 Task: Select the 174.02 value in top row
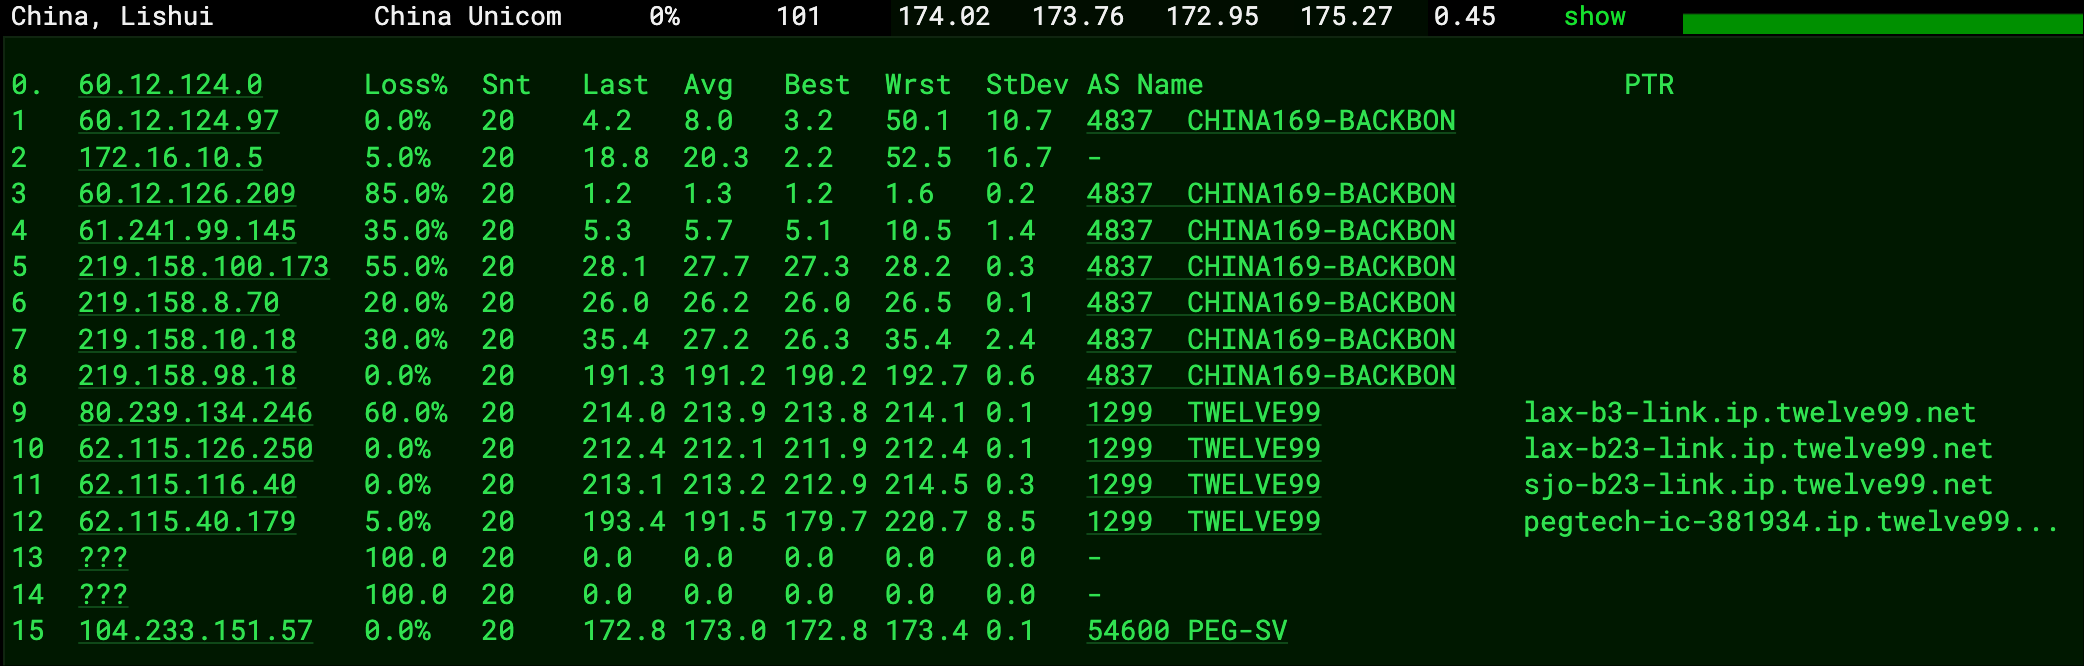[x=944, y=17]
